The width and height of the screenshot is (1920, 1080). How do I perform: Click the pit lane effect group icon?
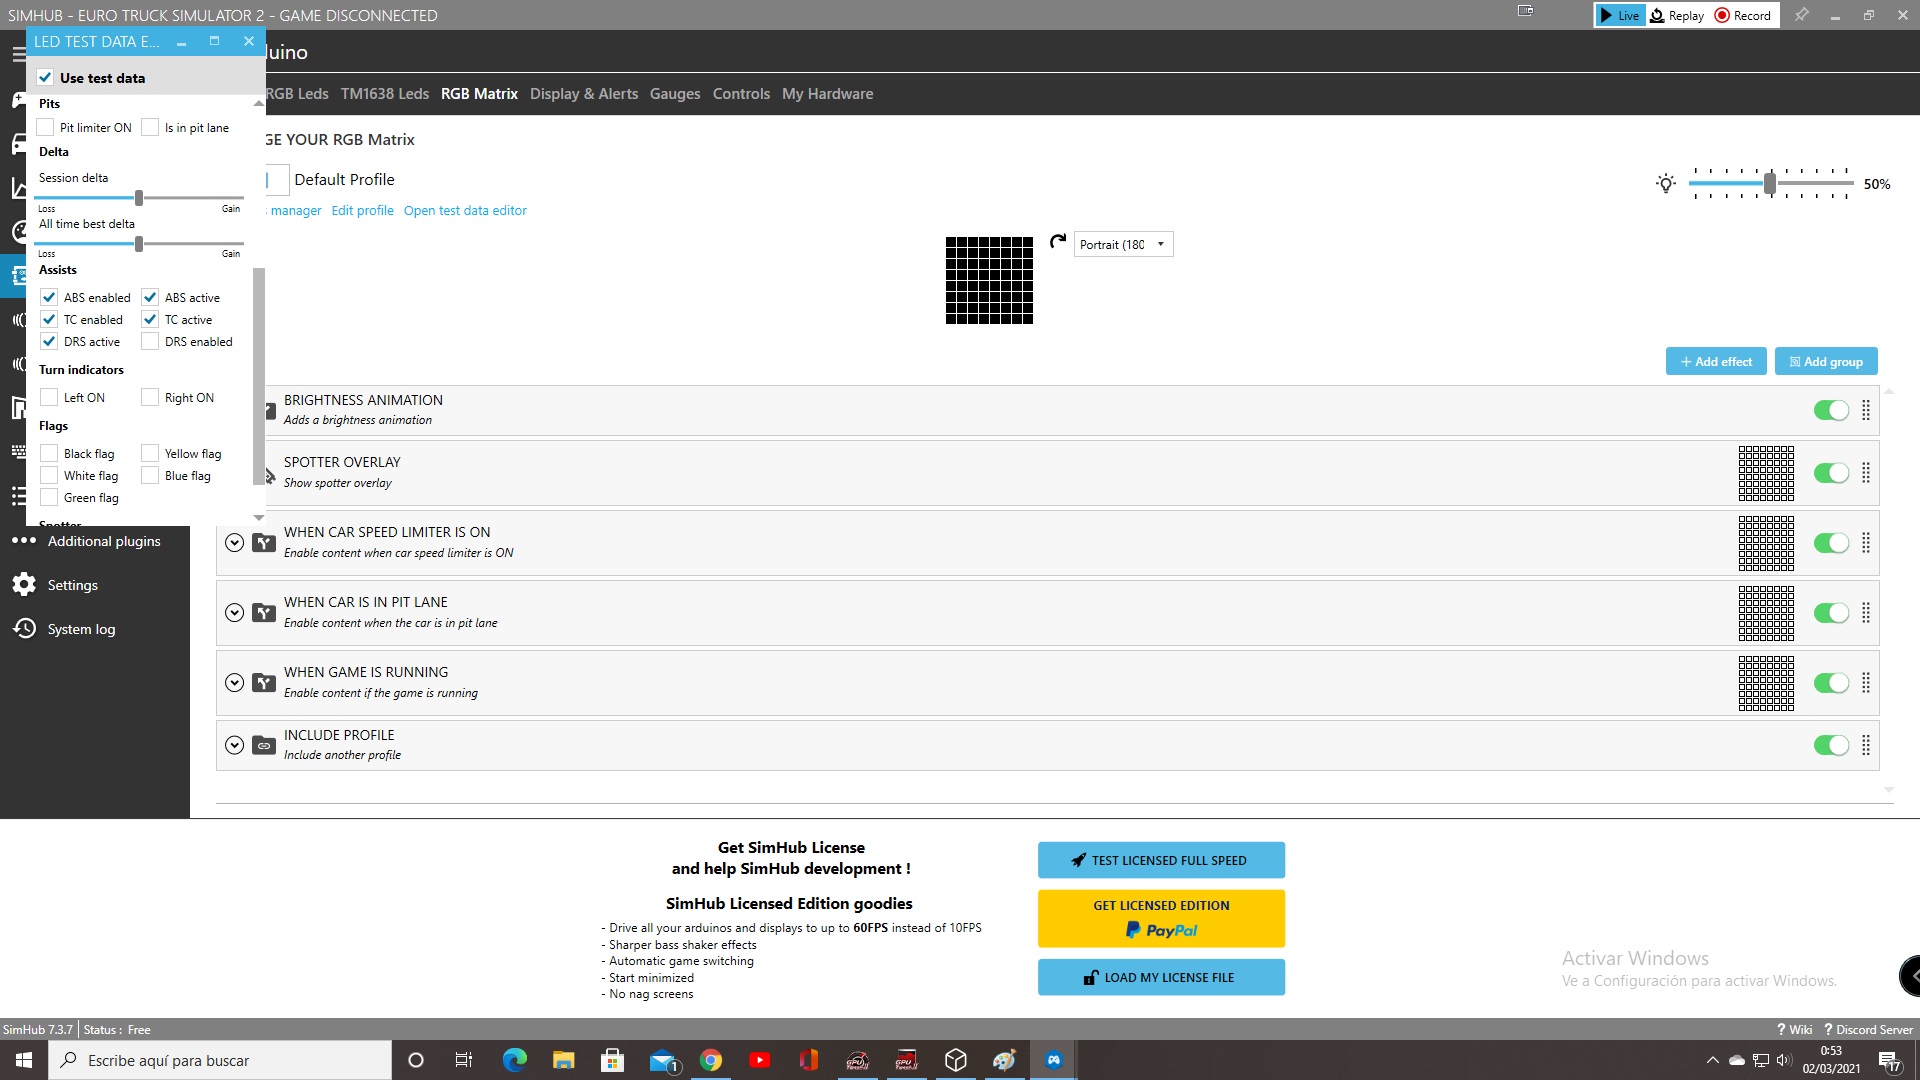tap(264, 613)
